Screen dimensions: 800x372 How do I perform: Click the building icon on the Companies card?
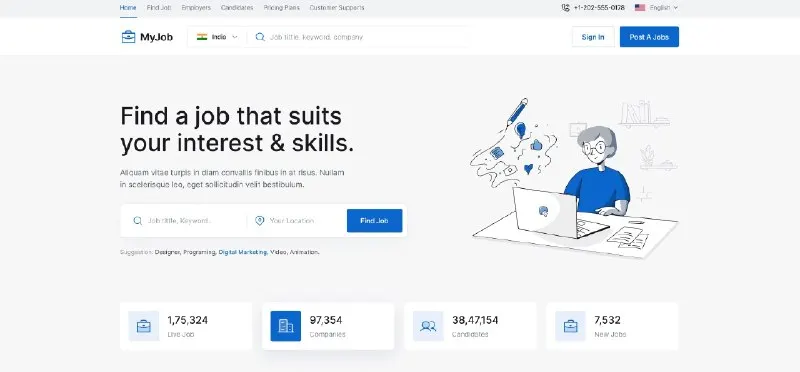pos(286,326)
